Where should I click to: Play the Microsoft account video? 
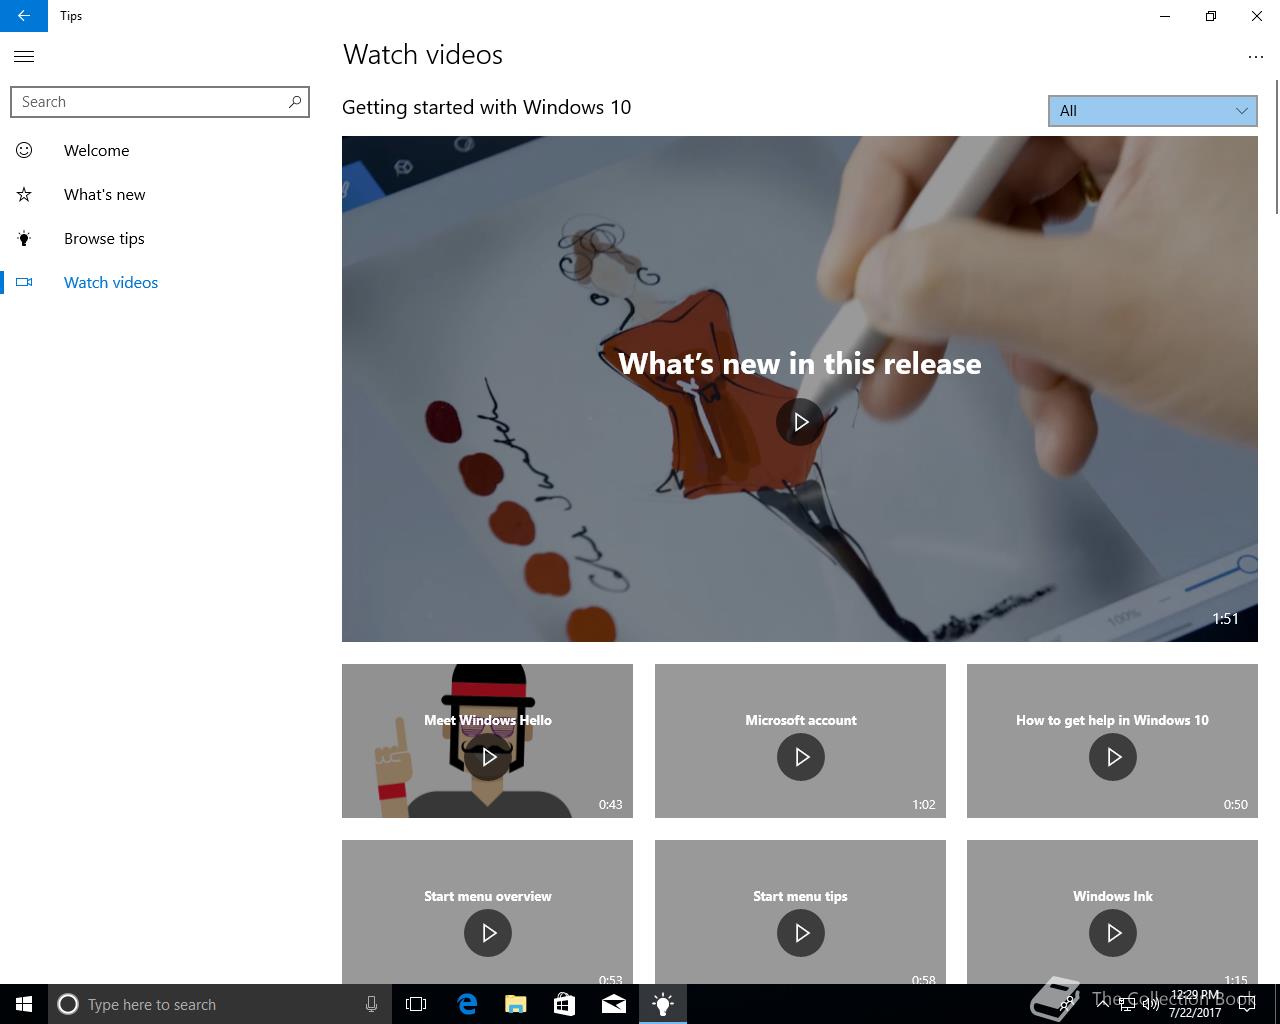tap(801, 757)
